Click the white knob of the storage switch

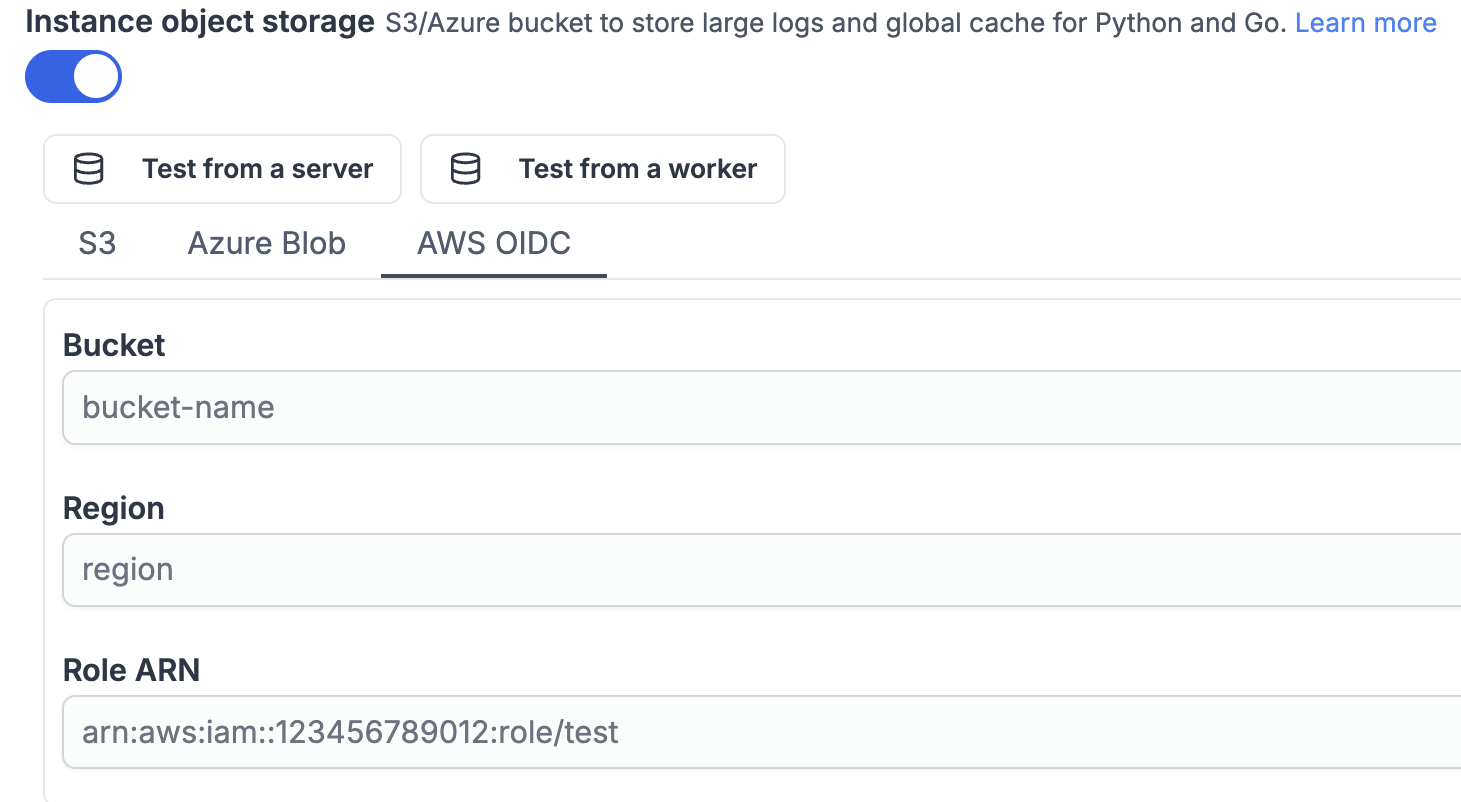[96, 77]
